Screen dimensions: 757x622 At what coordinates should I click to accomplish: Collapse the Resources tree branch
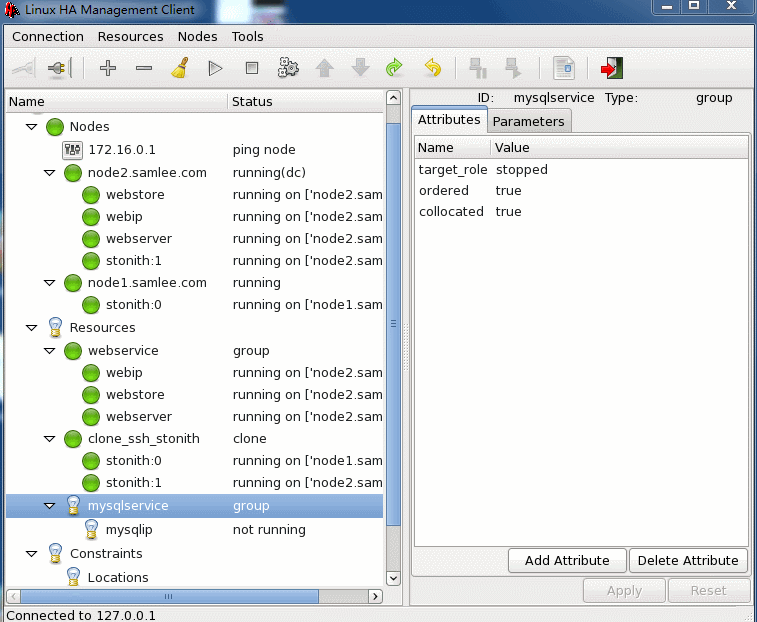coord(32,328)
